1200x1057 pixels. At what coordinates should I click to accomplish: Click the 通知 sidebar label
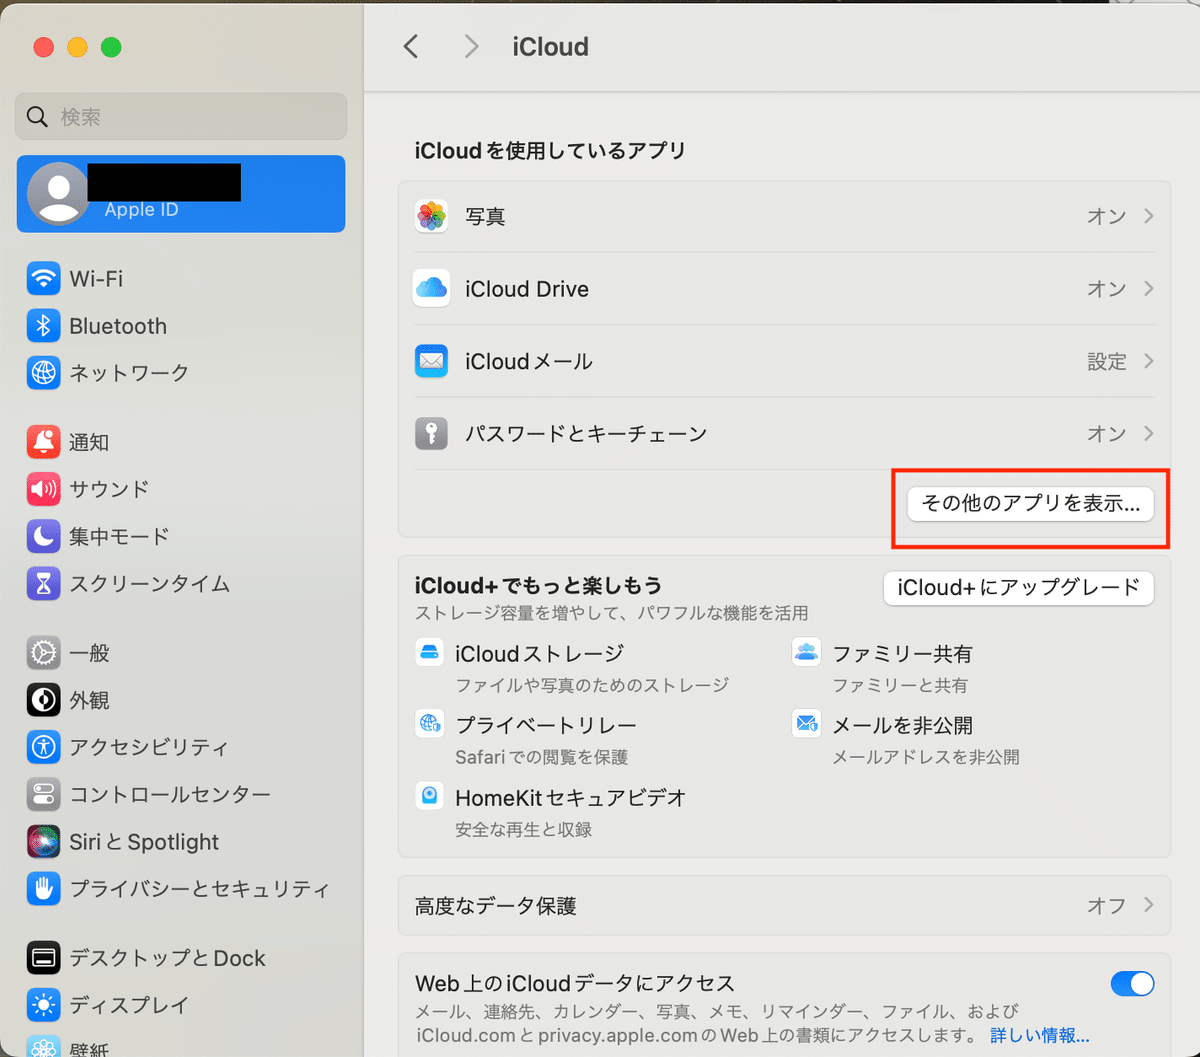(x=89, y=442)
